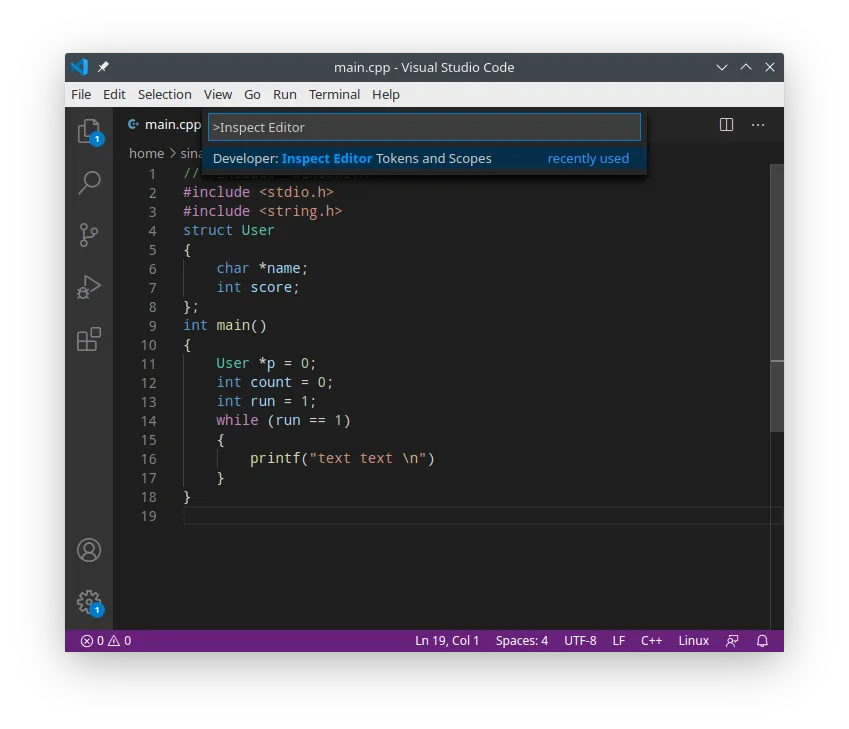Click the 'while (run == 1)' line
The width and height of the screenshot is (849, 729).
pos(283,421)
